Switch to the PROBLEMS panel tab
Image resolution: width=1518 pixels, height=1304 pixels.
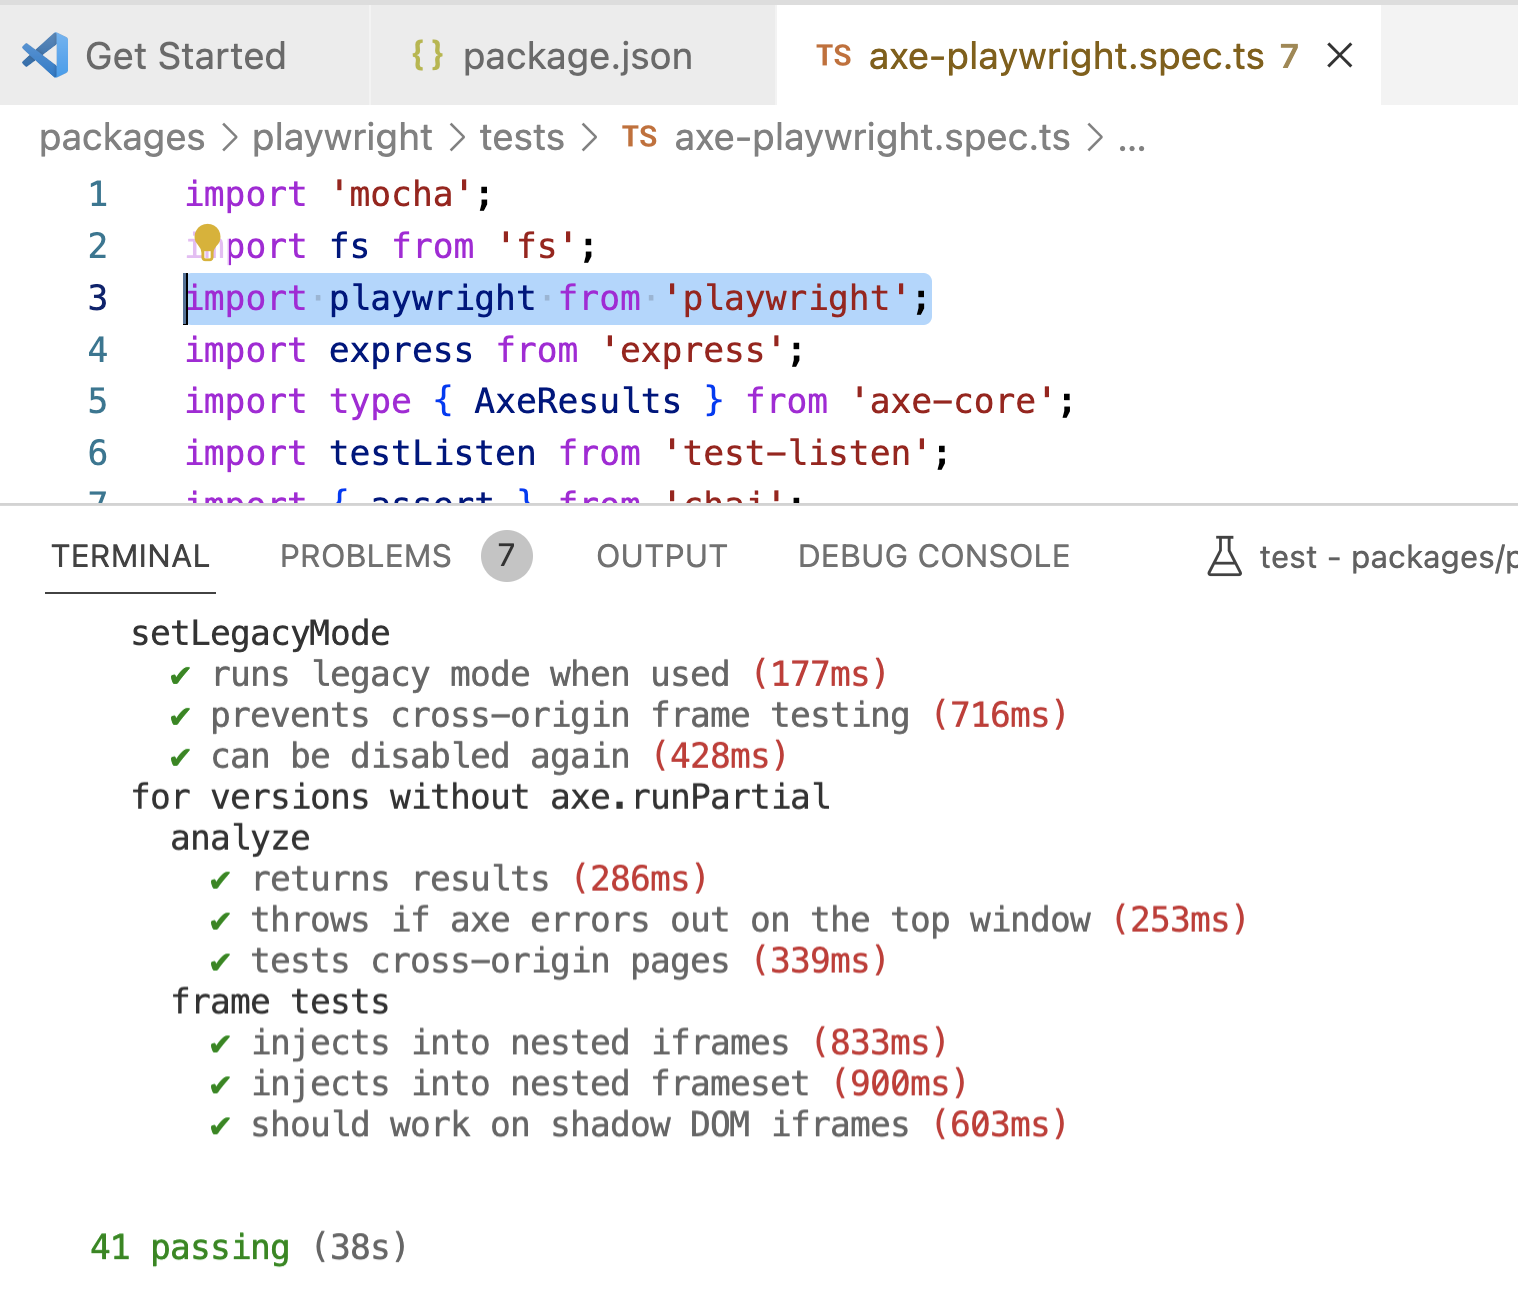tap(366, 556)
